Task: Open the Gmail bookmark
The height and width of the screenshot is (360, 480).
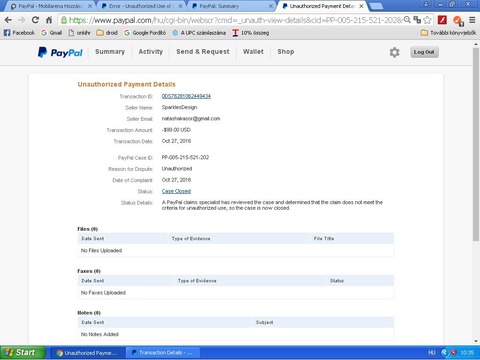Action: (x=51, y=33)
